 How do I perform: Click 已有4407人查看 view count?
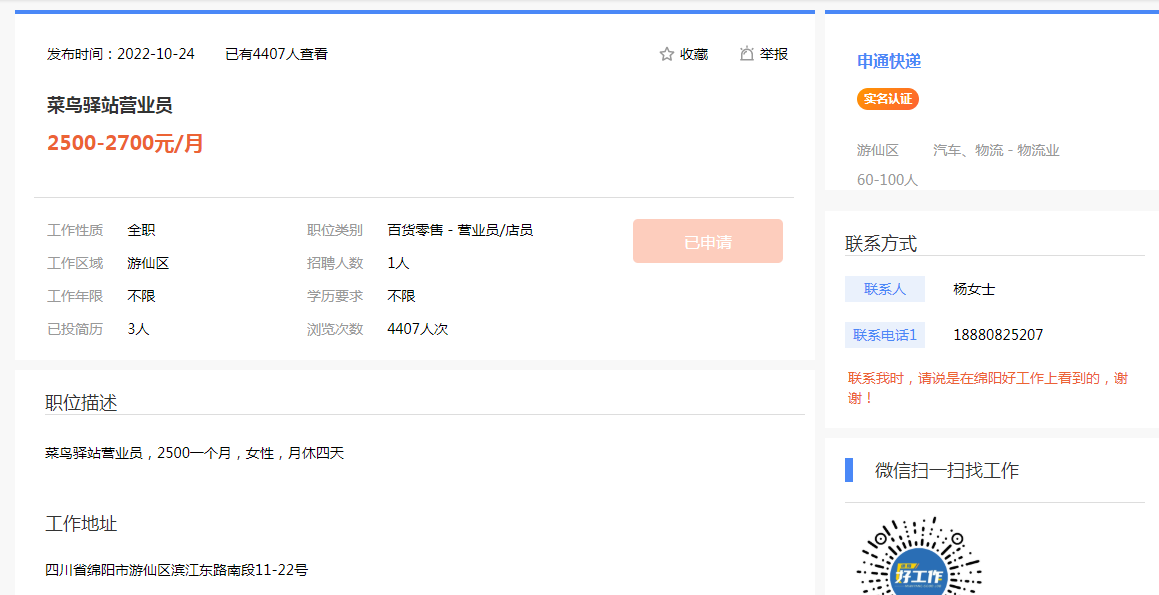(x=276, y=54)
